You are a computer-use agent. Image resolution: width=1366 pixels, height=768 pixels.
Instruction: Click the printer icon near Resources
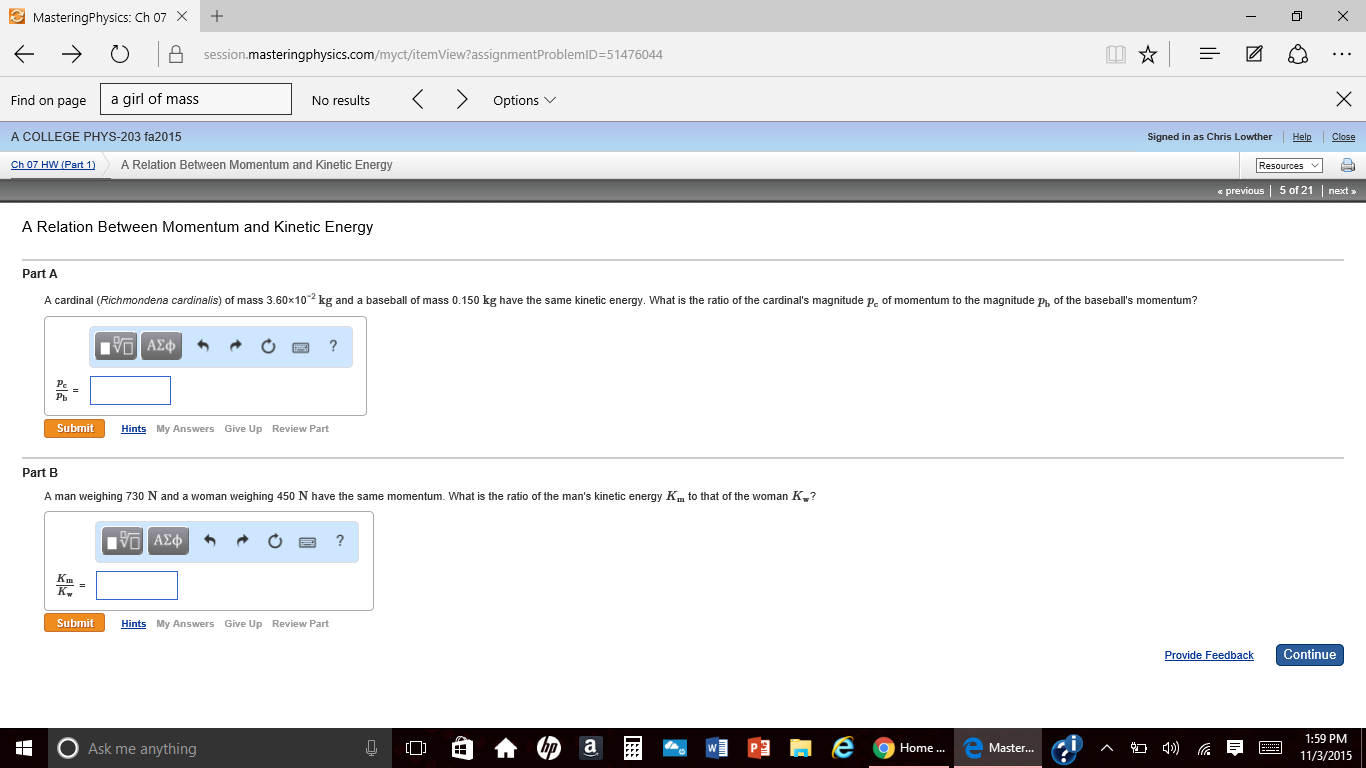[1347, 164]
